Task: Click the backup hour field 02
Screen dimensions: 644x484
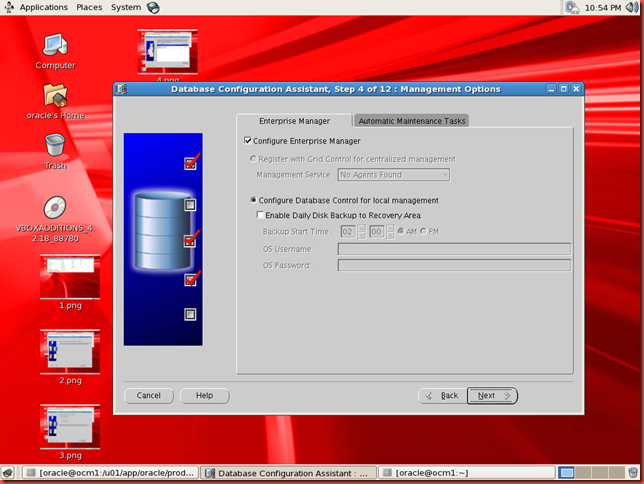Action: coord(348,232)
